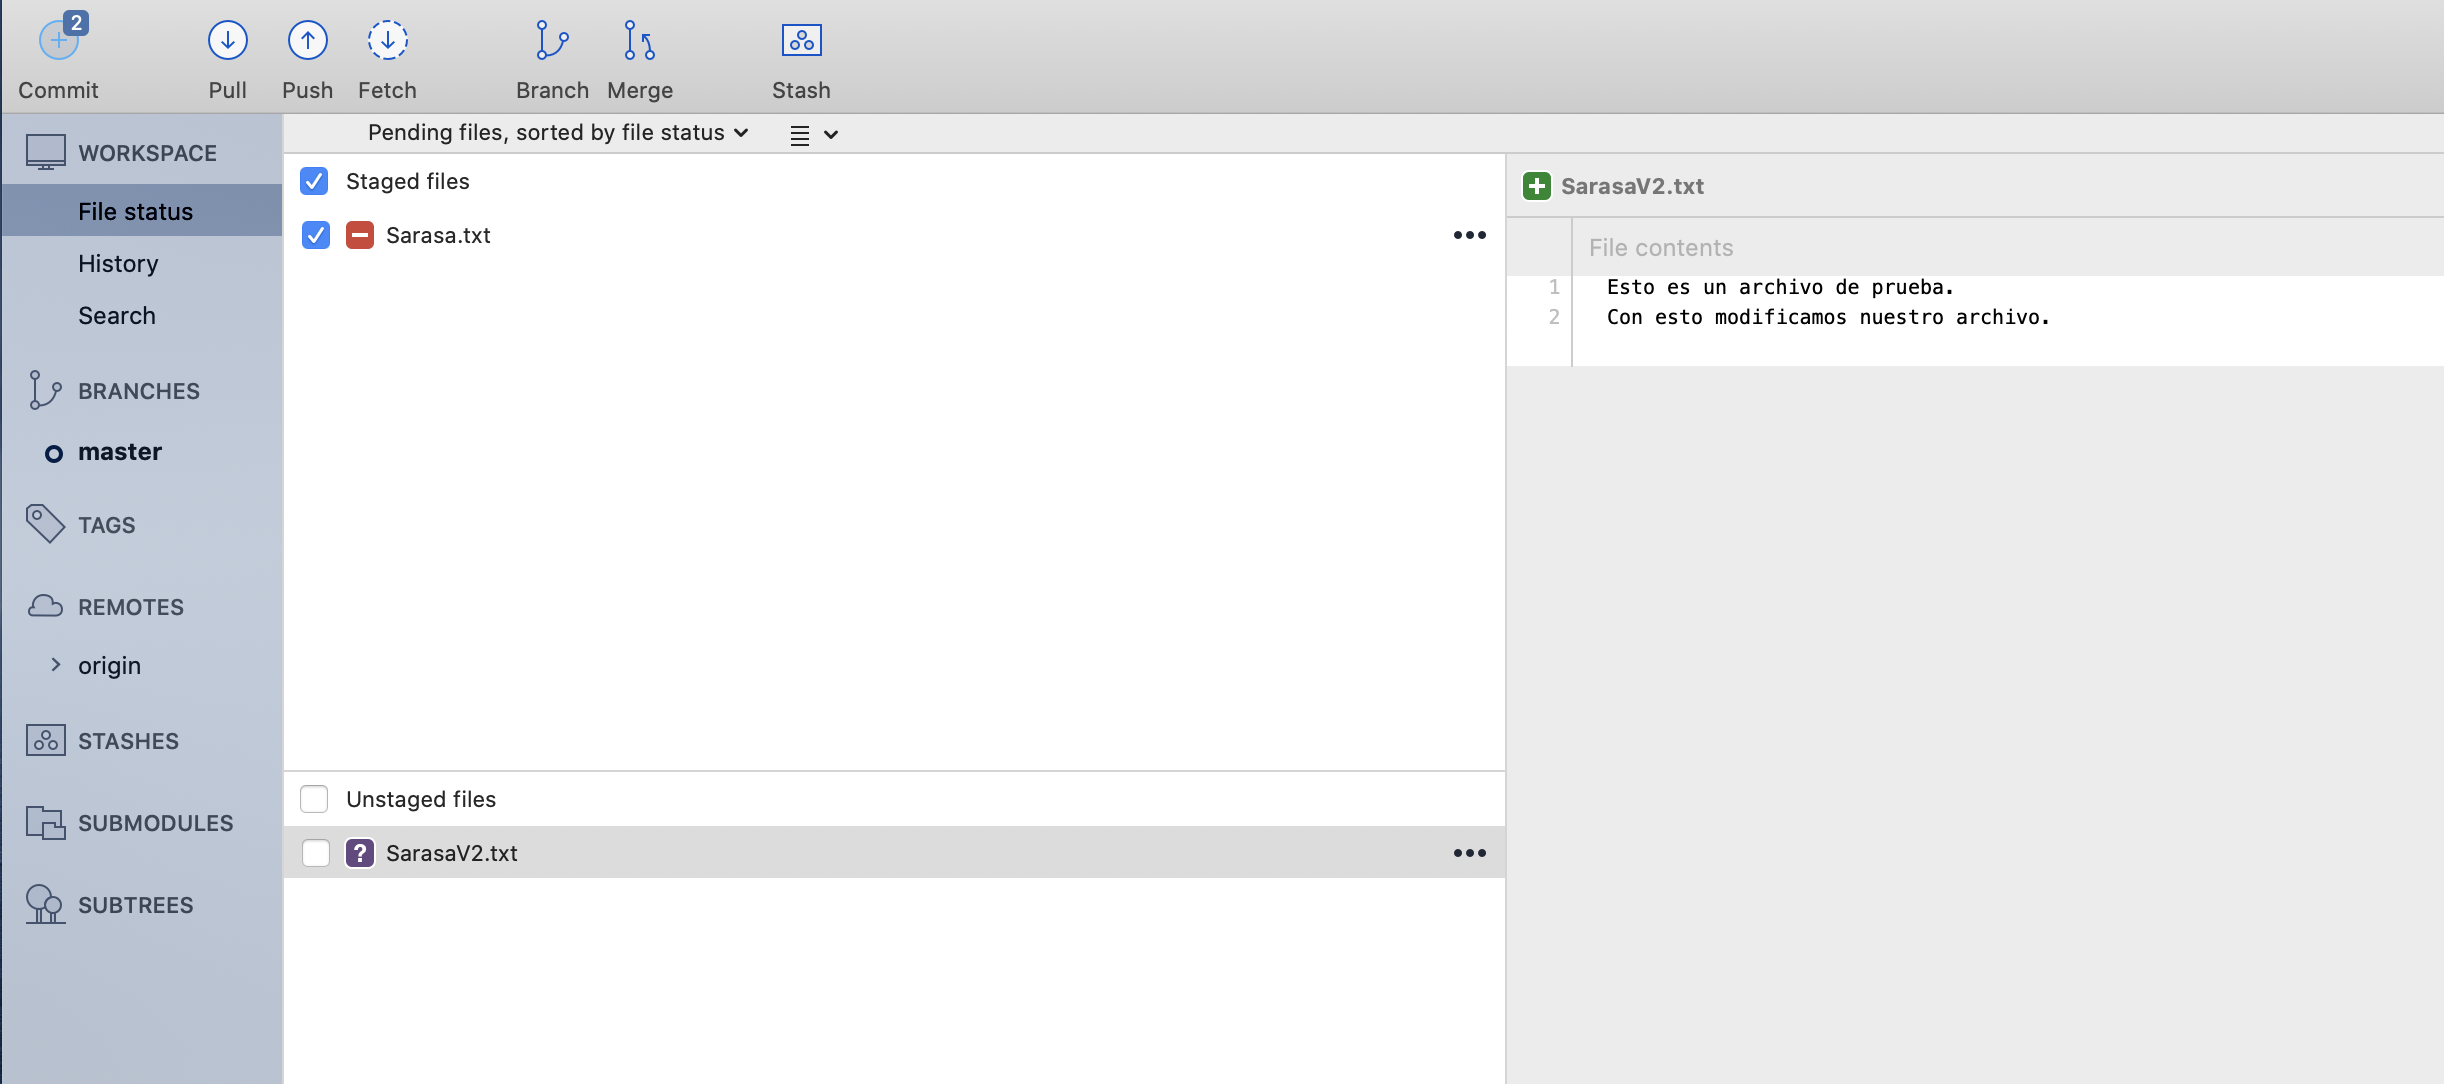The image size is (2444, 1084).
Task: Click the Stash toolbar icon
Action: click(801, 41)
